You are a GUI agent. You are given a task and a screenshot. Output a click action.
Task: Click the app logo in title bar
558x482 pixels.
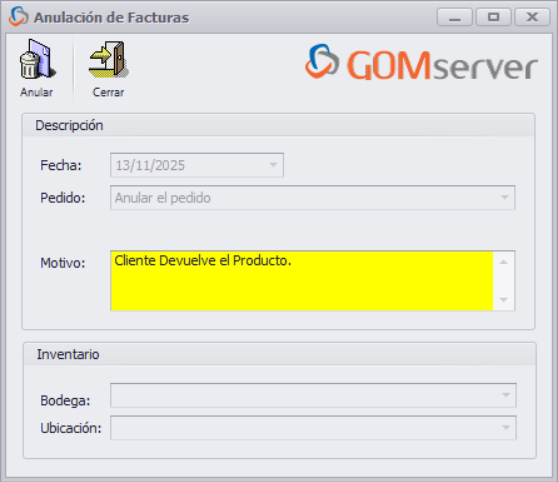pos(19,17)
